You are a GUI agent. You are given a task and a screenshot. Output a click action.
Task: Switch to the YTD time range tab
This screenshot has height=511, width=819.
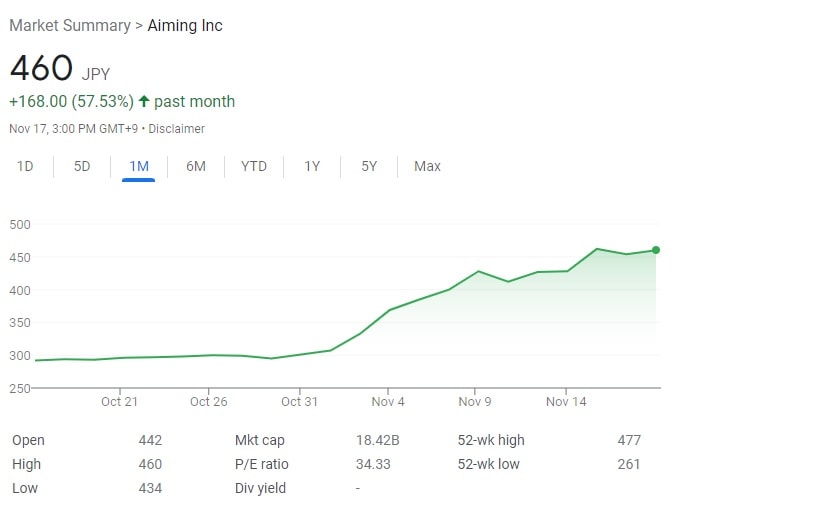point(254,166)
